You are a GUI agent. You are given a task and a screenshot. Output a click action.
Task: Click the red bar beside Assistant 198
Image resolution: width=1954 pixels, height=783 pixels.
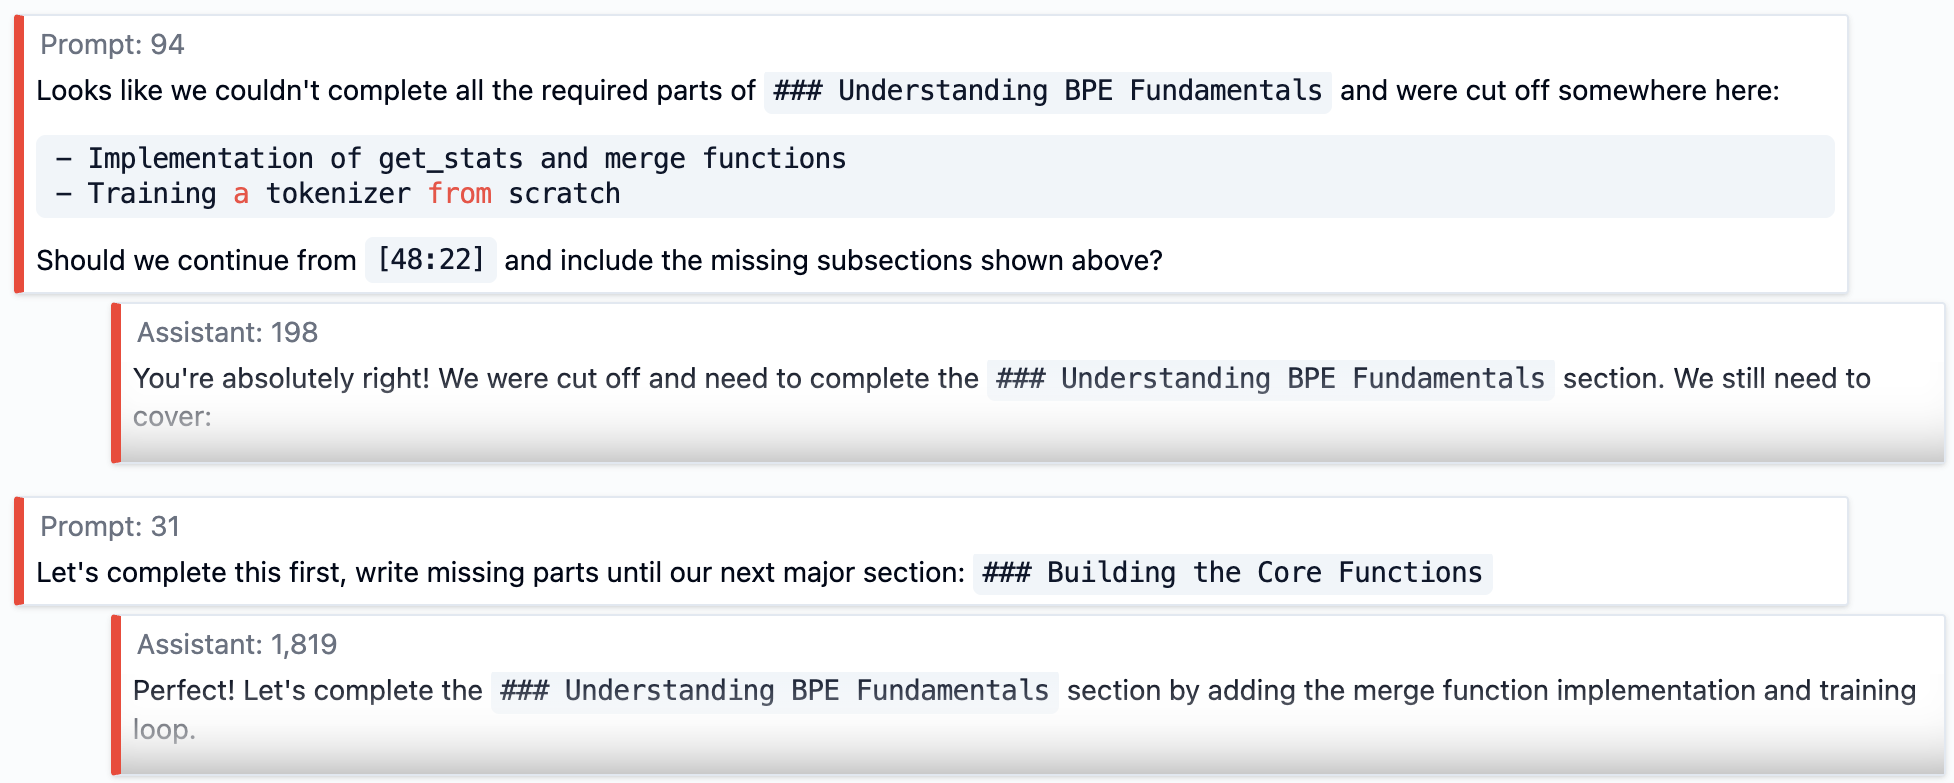tap(116, 383)
